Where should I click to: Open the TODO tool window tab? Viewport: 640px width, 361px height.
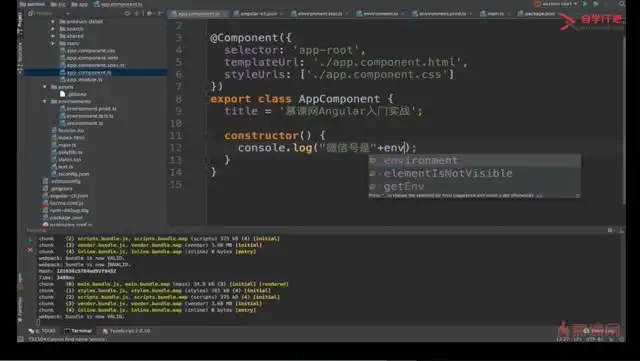42,331
